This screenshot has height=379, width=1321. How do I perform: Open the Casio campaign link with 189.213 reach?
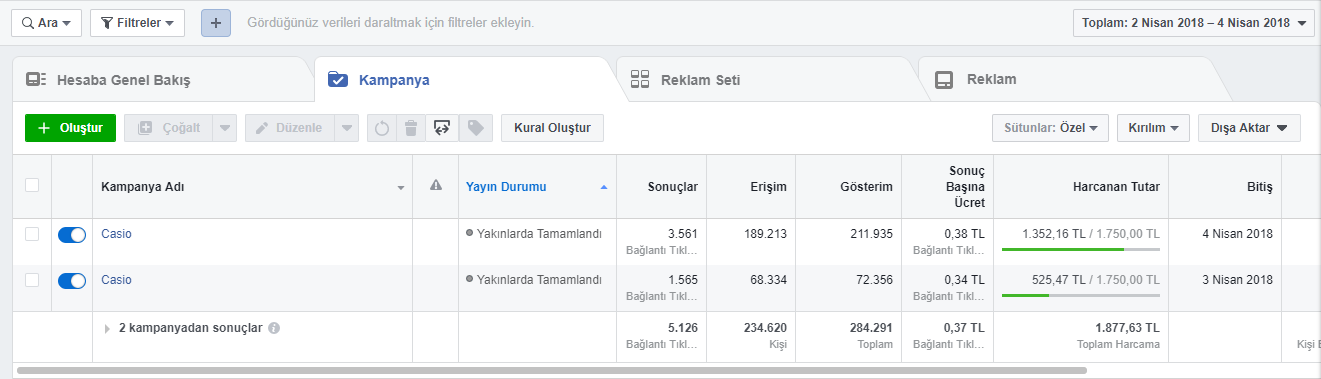pyautogui.click(x=116, y=234)
